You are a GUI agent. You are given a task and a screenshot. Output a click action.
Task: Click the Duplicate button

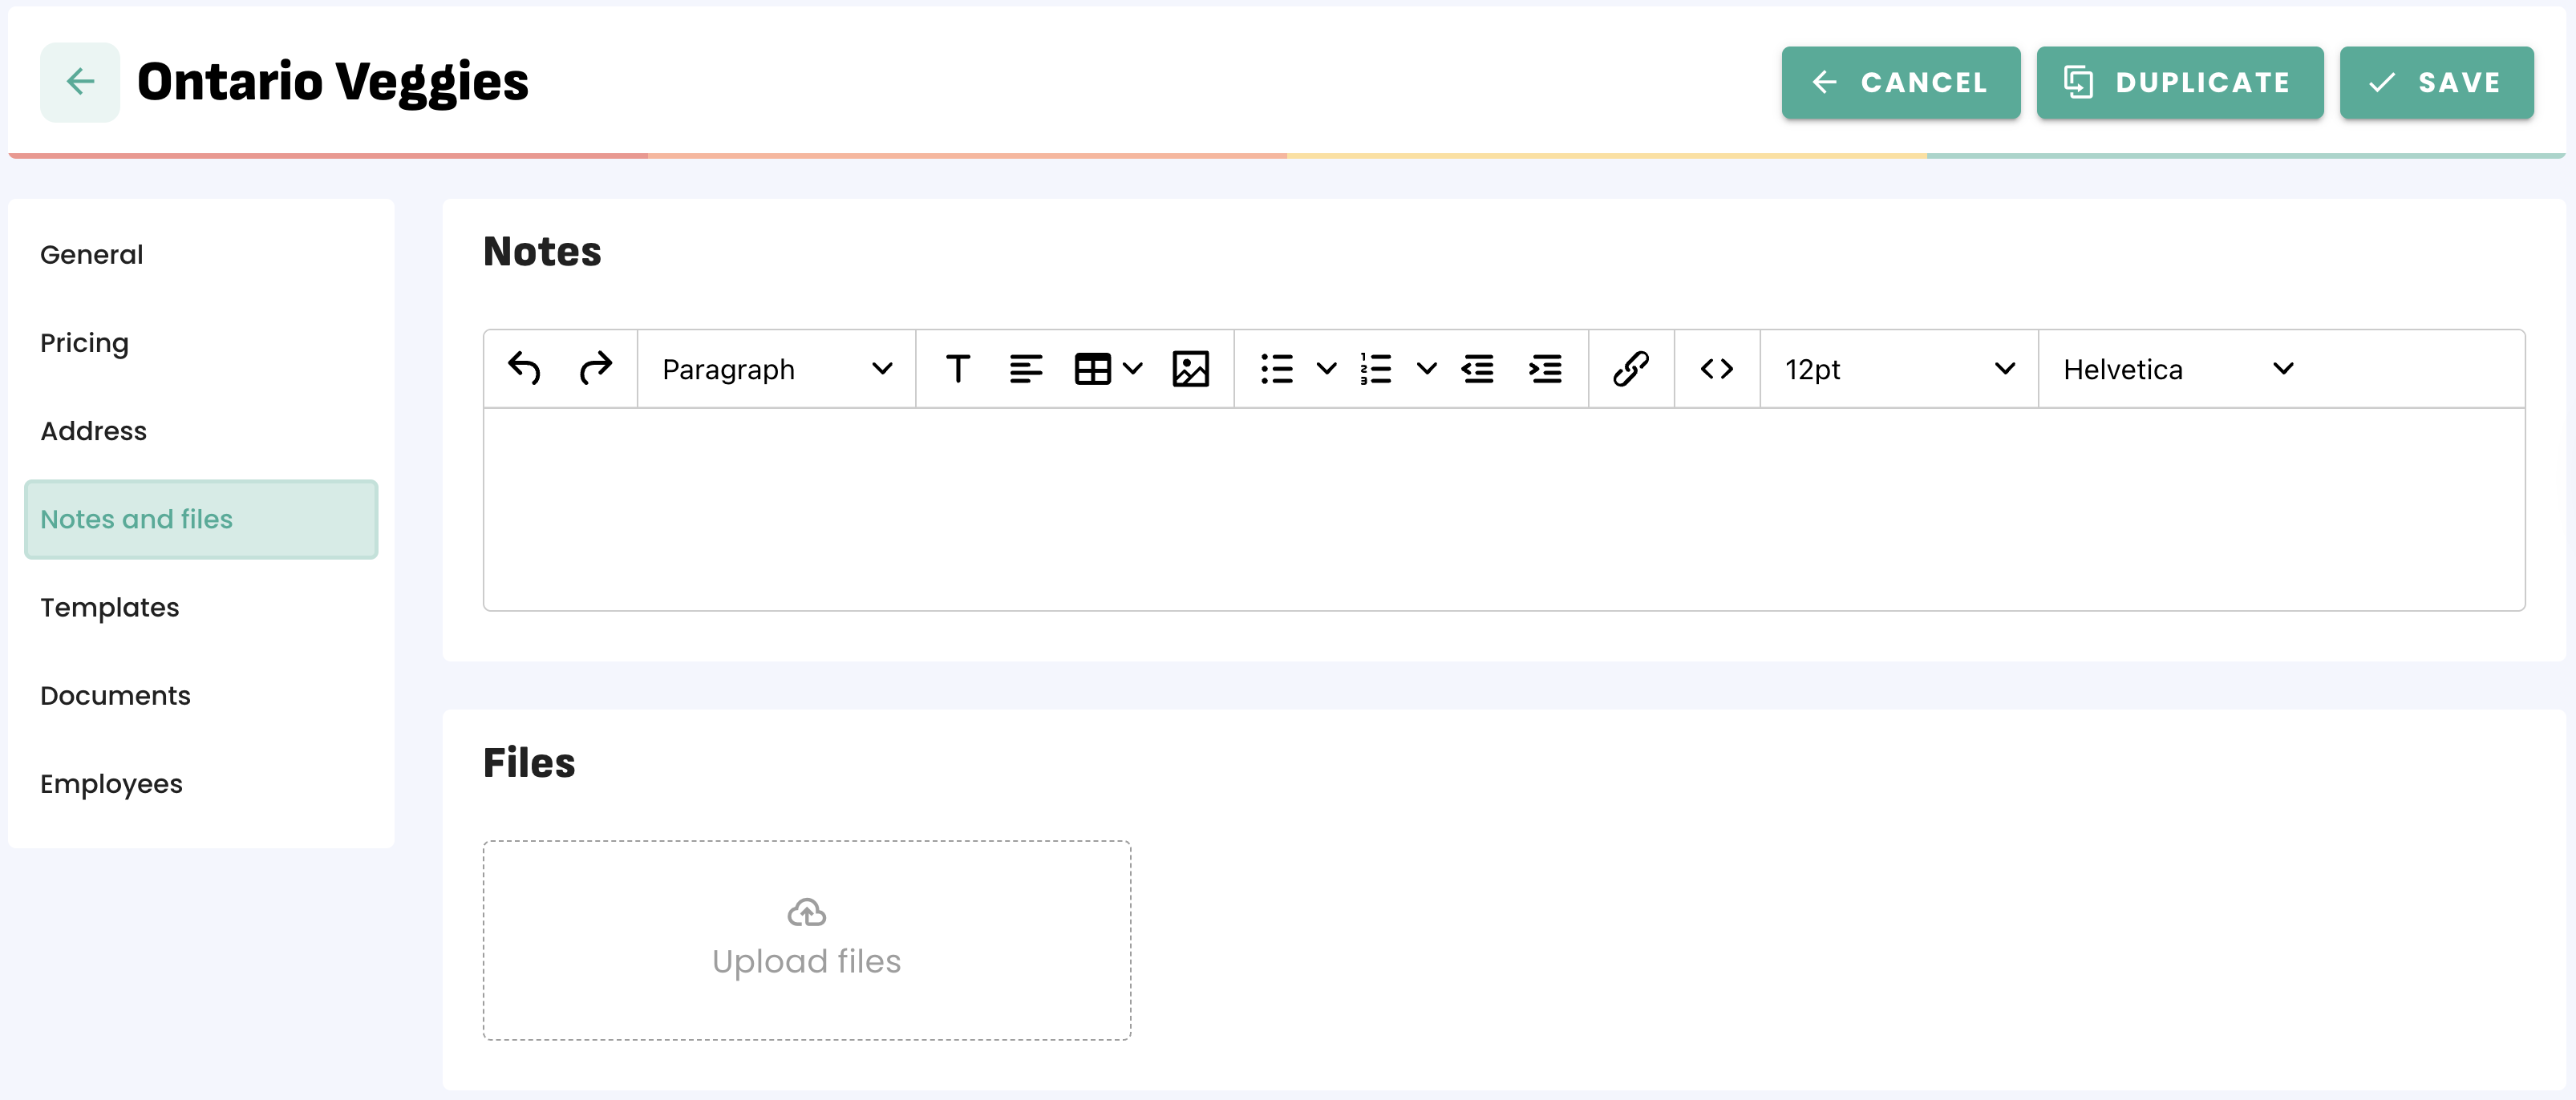click(2179, 83)
